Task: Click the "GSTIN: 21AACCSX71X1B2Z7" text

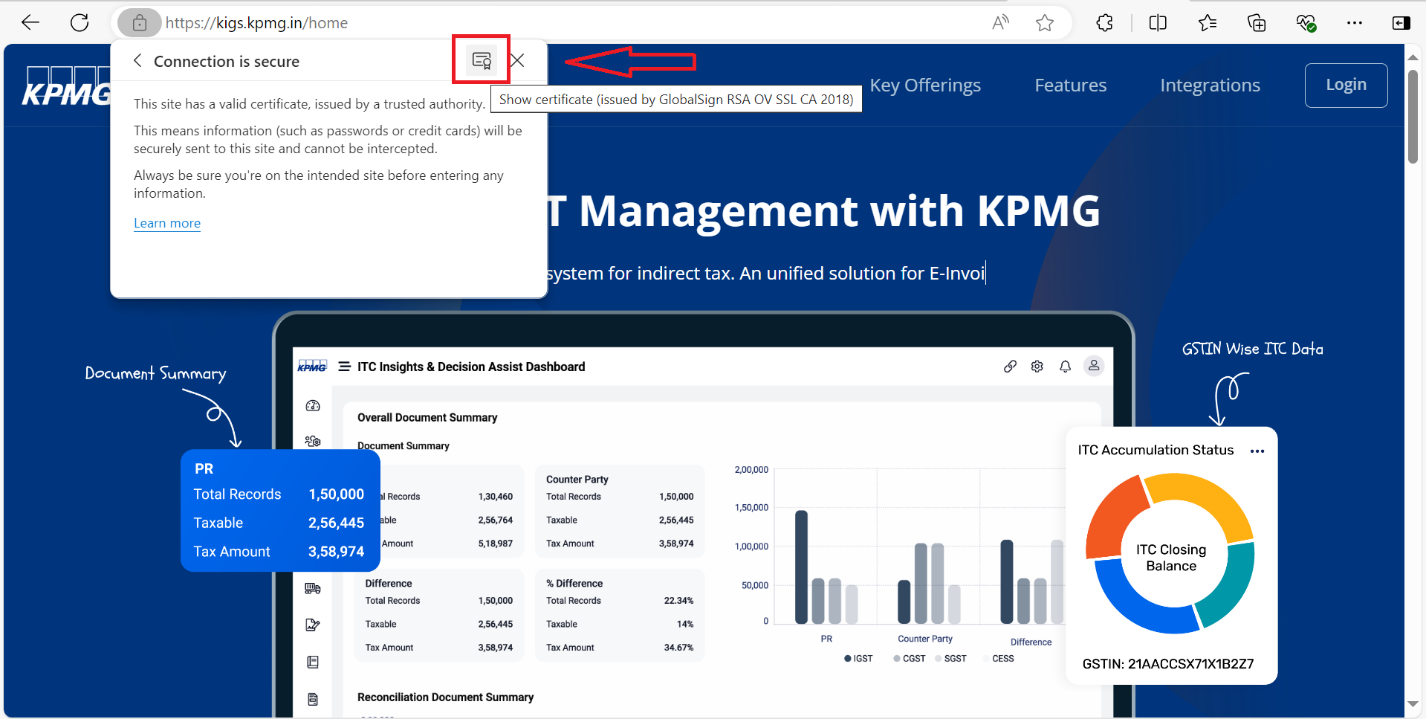Action: tap(1168, 663)
